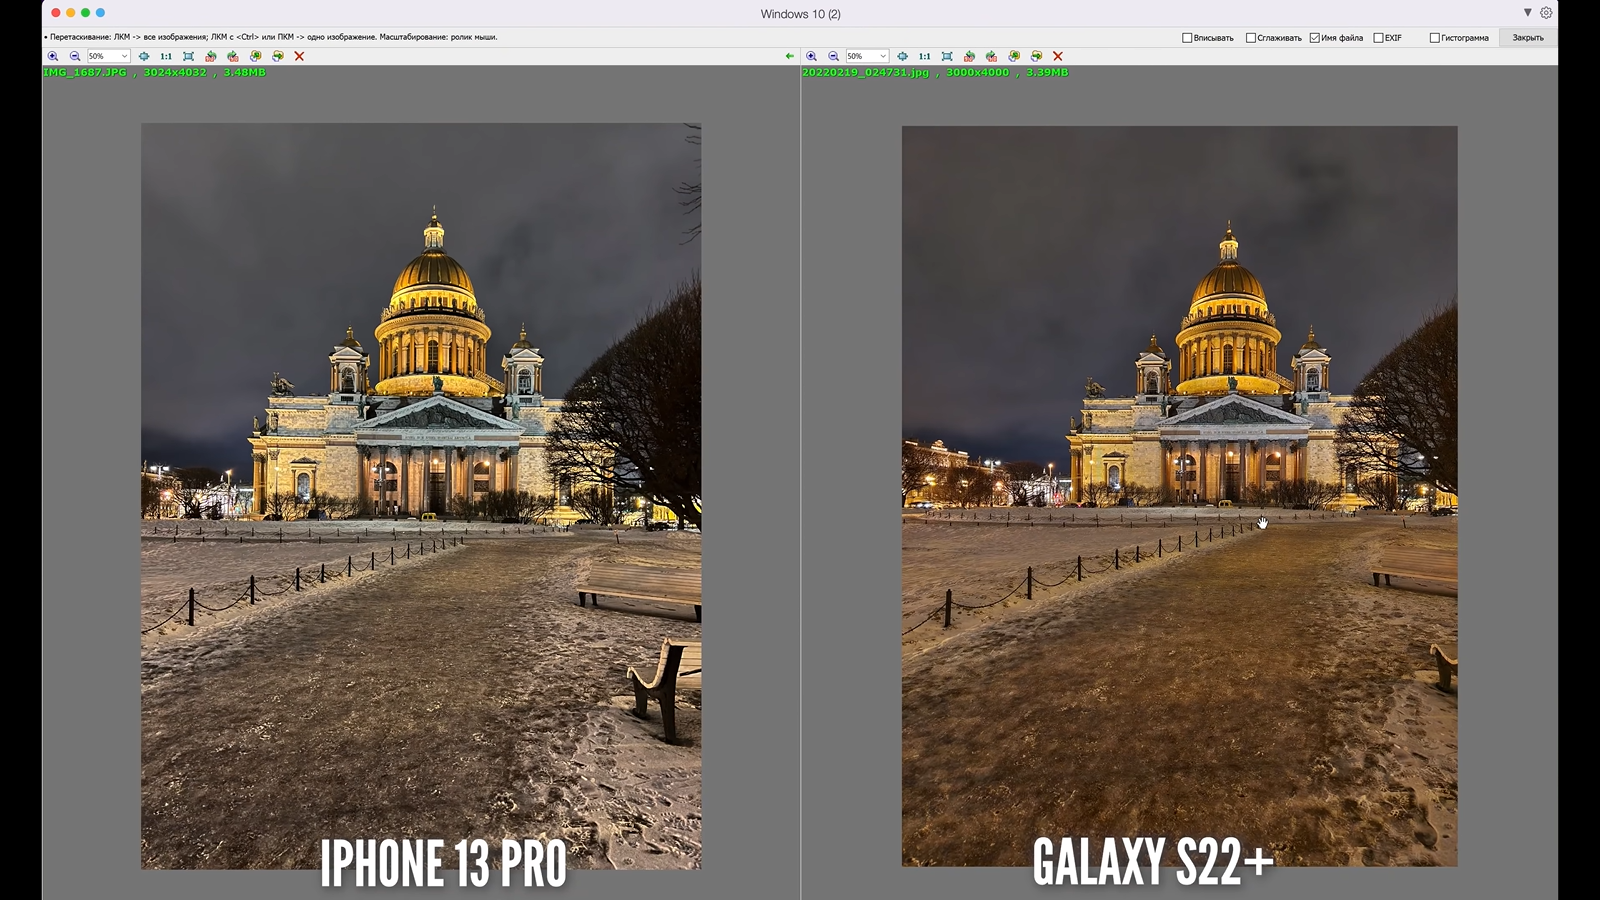Remove left image with red X
The width and height of the screenshot is (1600, 900).
point(299,56)
